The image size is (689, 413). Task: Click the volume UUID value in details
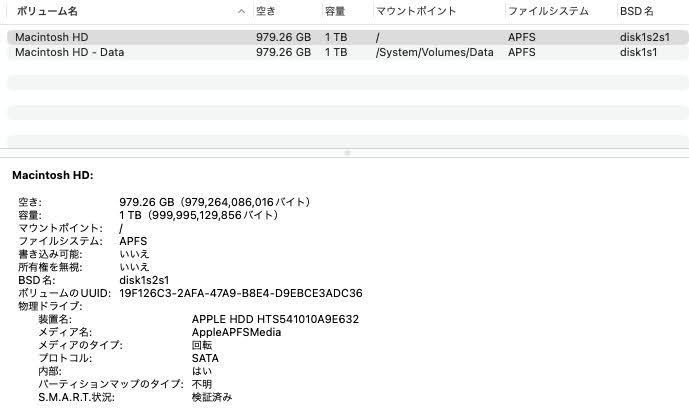240,293
